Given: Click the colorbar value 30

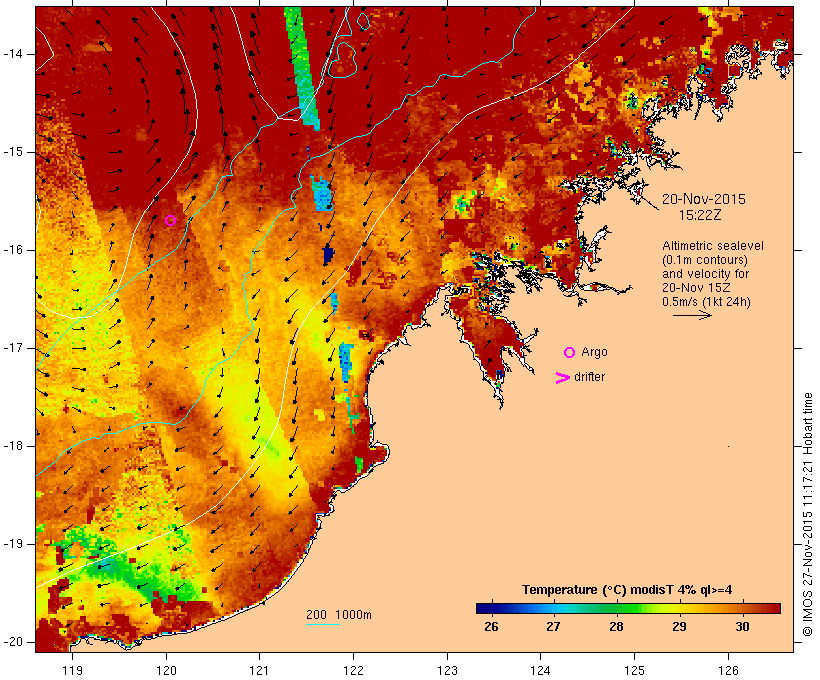Looking at the screenshot, I should coord(742,627).
